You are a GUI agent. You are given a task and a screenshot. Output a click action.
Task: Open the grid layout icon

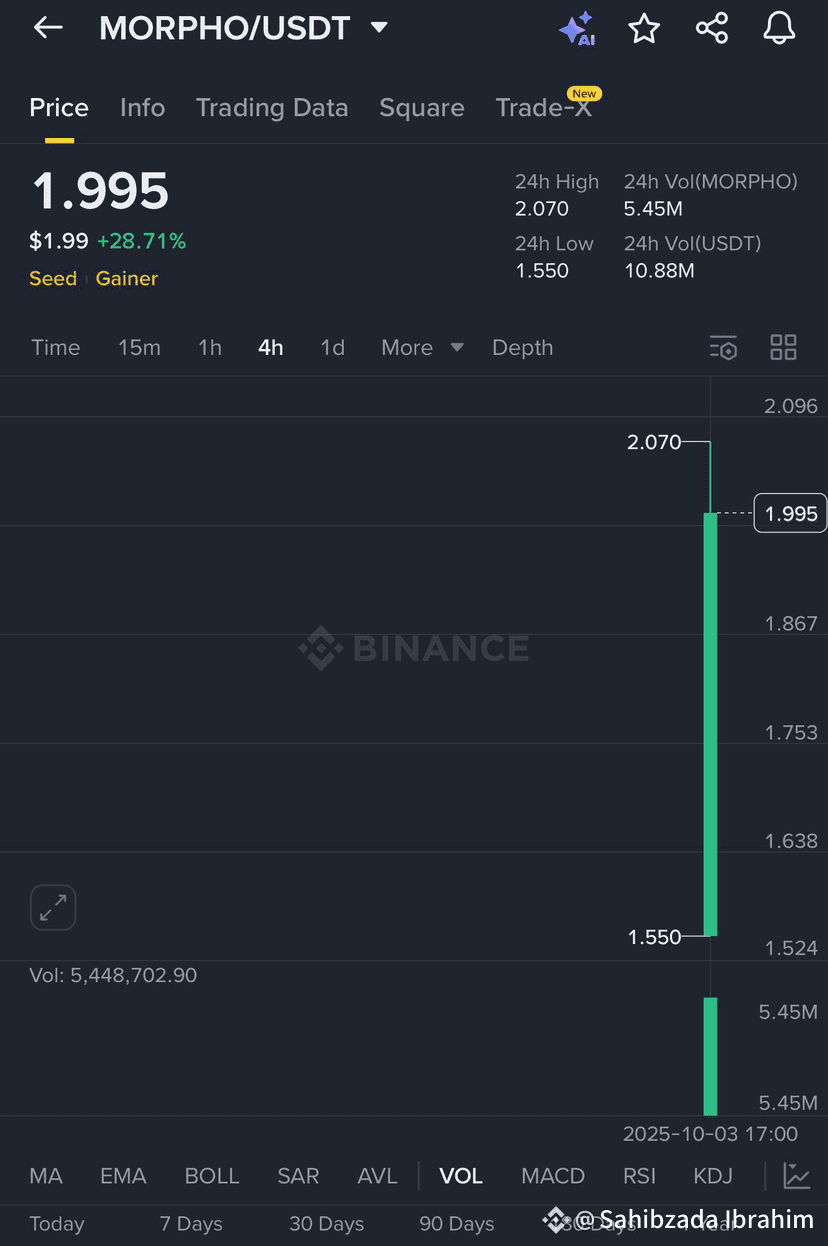pos(783,348)
